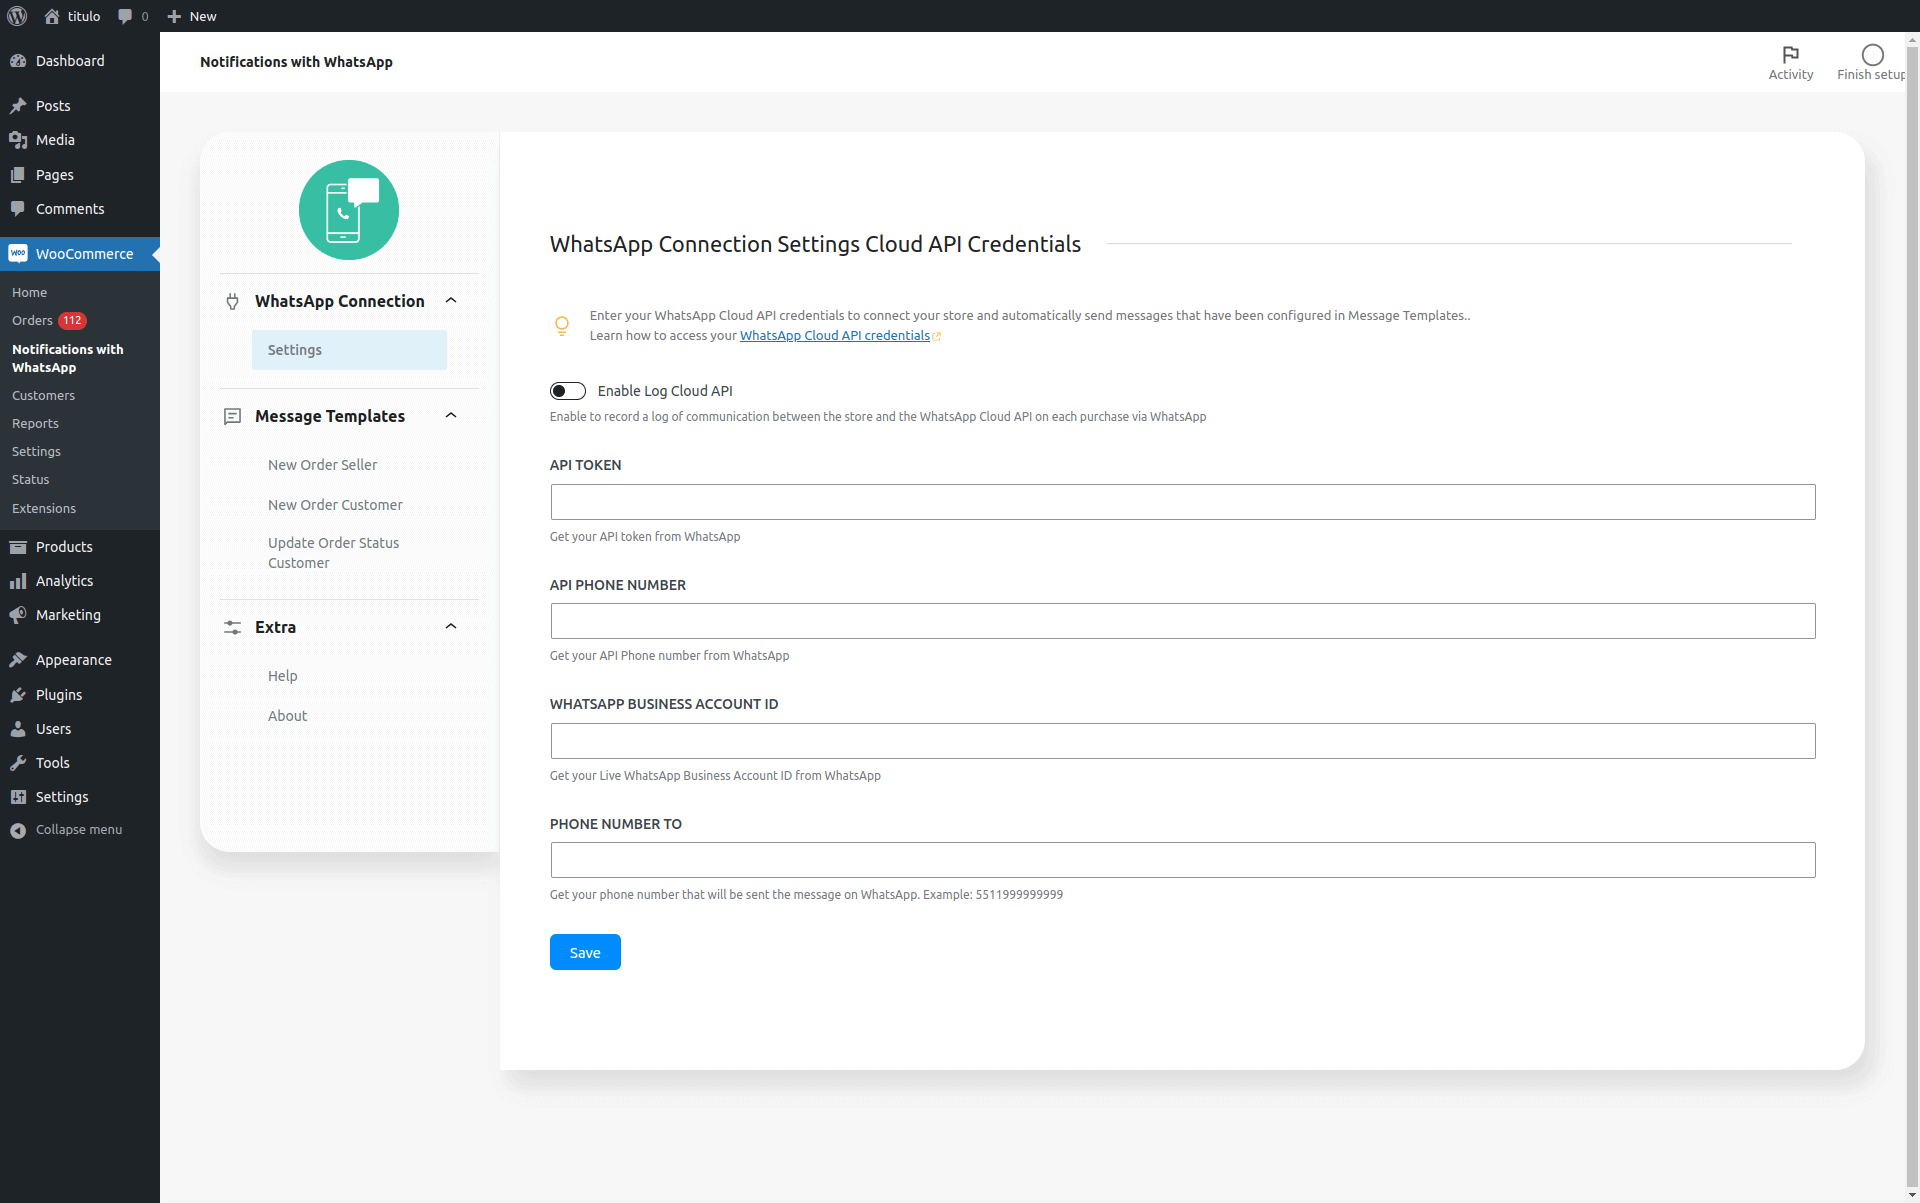Open the WooCommerce sidebar icon
1920x1203 pixels.
click(x=18, y=254)
